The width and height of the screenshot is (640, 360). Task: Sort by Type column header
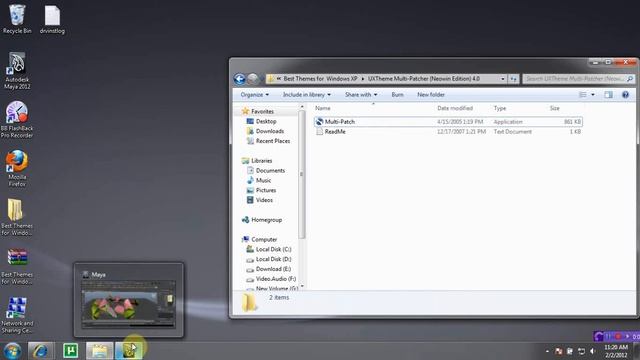(x=500, y=108)
